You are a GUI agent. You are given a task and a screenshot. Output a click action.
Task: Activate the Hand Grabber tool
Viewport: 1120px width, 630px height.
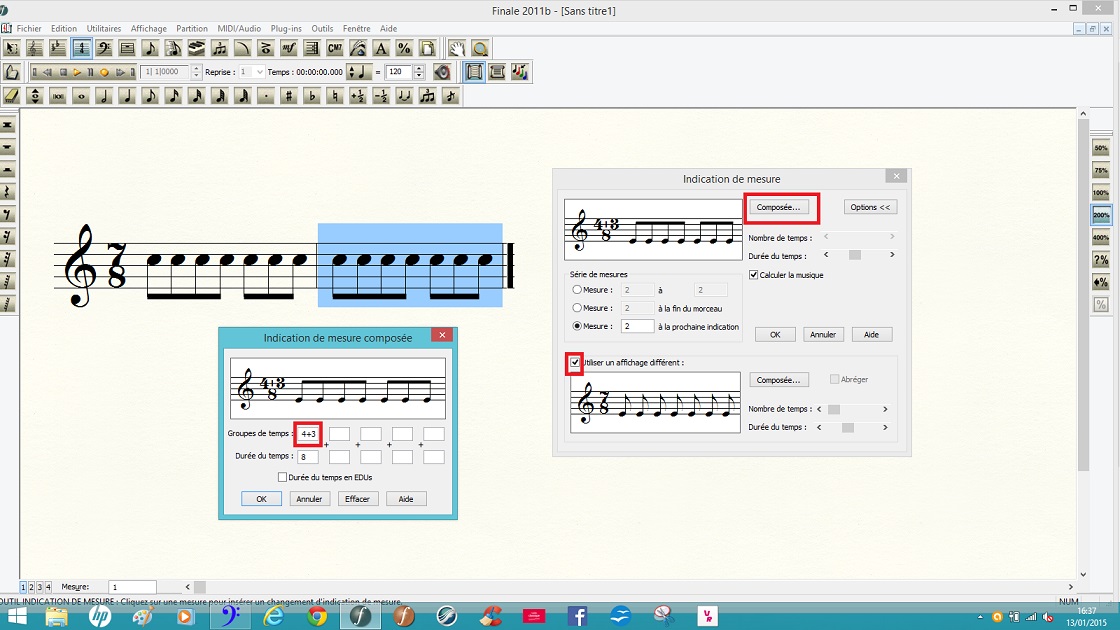click(x=457, y=48)
